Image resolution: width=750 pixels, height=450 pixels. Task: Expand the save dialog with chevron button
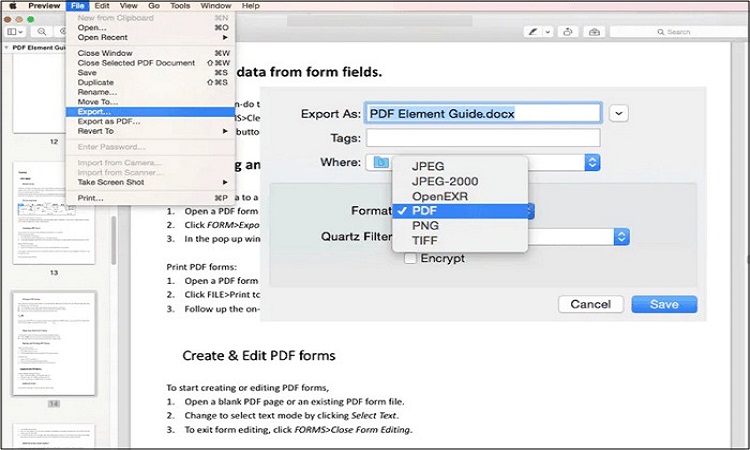(620, 113)
